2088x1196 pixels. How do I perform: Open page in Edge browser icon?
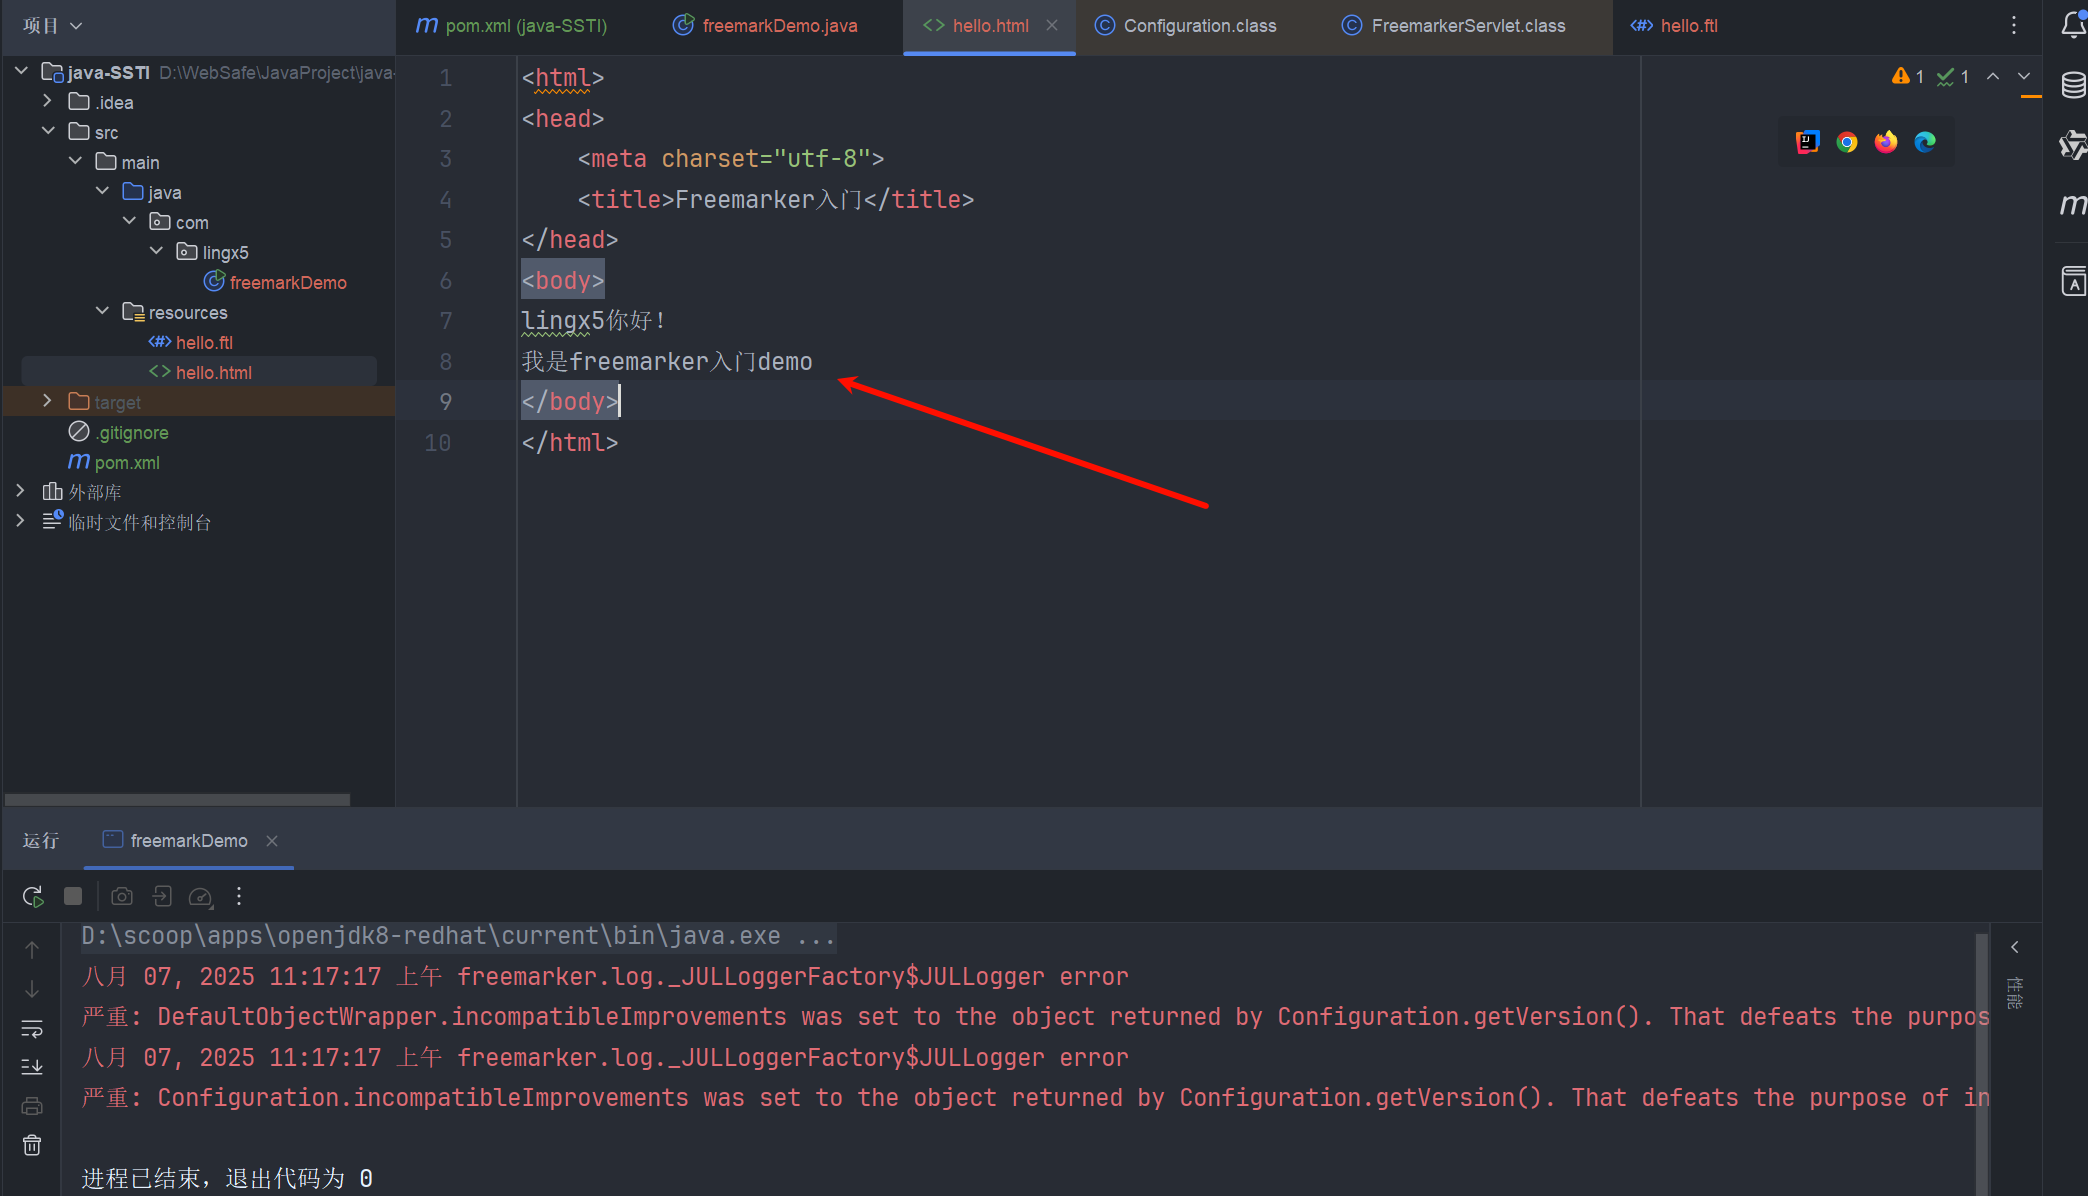pos(1925,142)
